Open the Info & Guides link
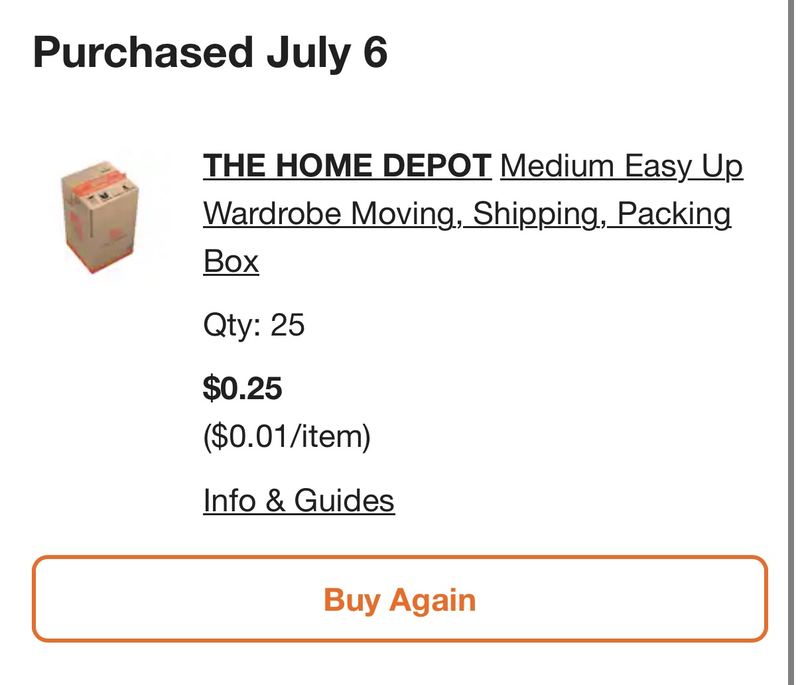800x685 pixels. [x=298, y=500]
